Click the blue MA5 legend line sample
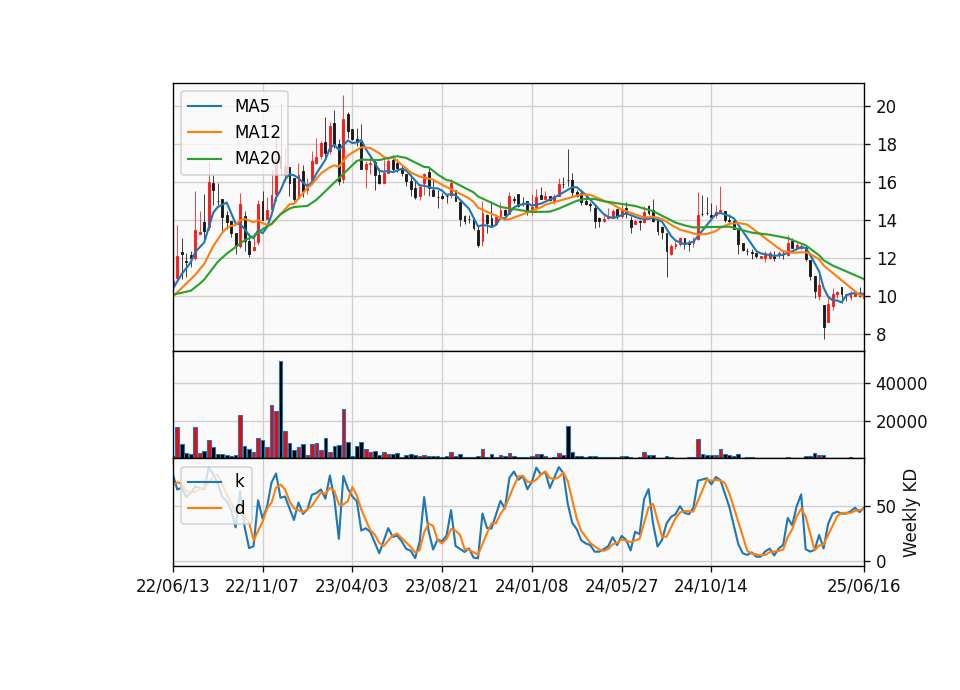960x690 pixels. 204,107
